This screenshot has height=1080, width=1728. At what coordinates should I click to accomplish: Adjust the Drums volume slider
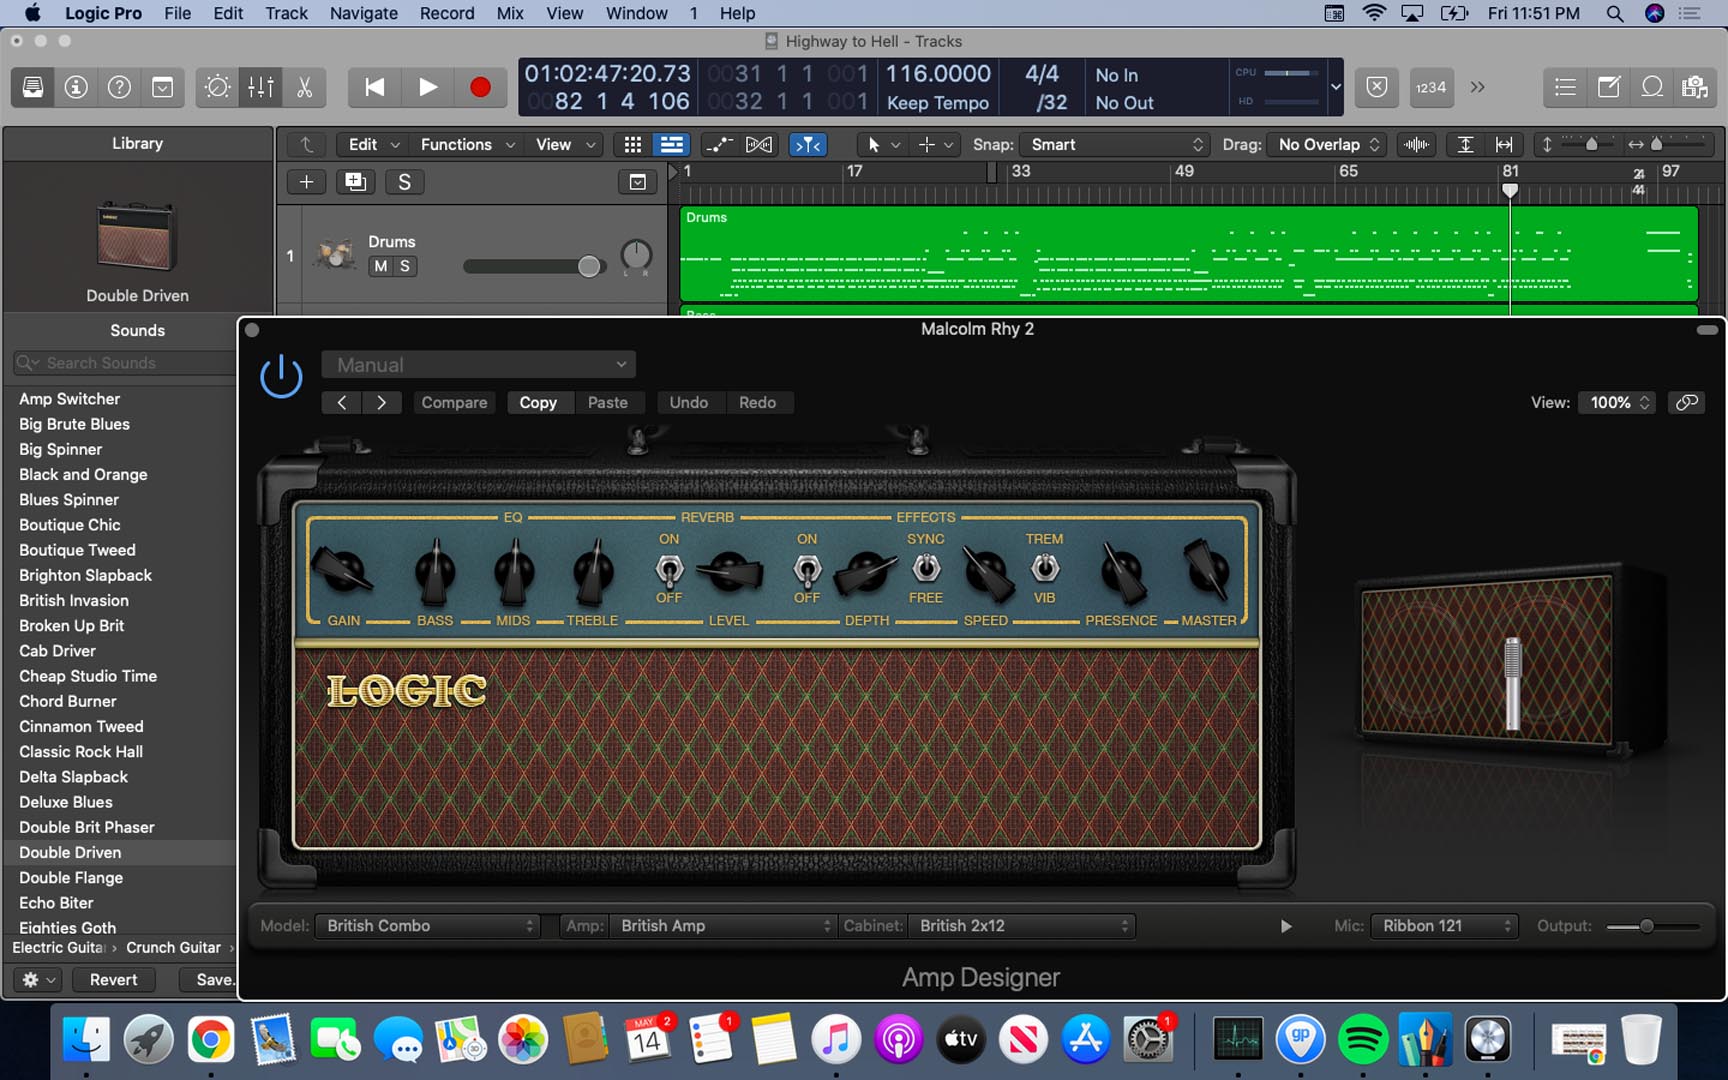[589, 266]
